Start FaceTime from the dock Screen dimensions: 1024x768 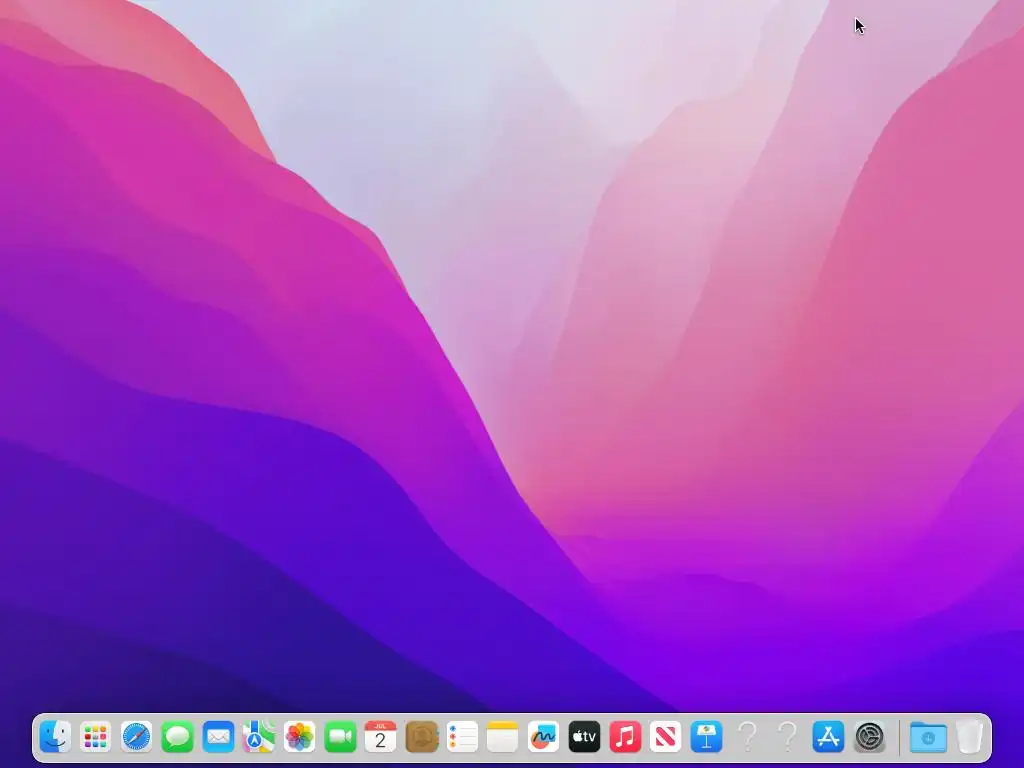tap(340, 737)
